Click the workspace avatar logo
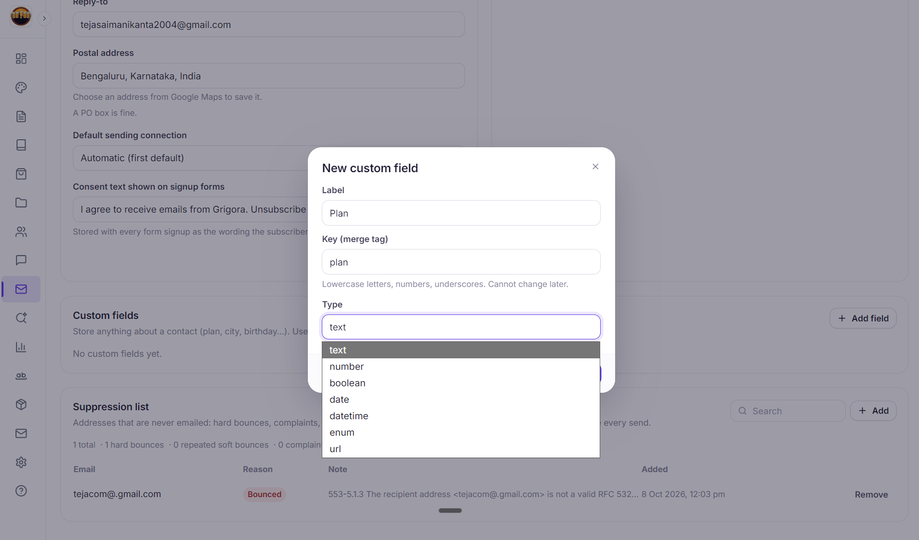The width and height of the screenshot is (919, 540). (x=21, y=16)
